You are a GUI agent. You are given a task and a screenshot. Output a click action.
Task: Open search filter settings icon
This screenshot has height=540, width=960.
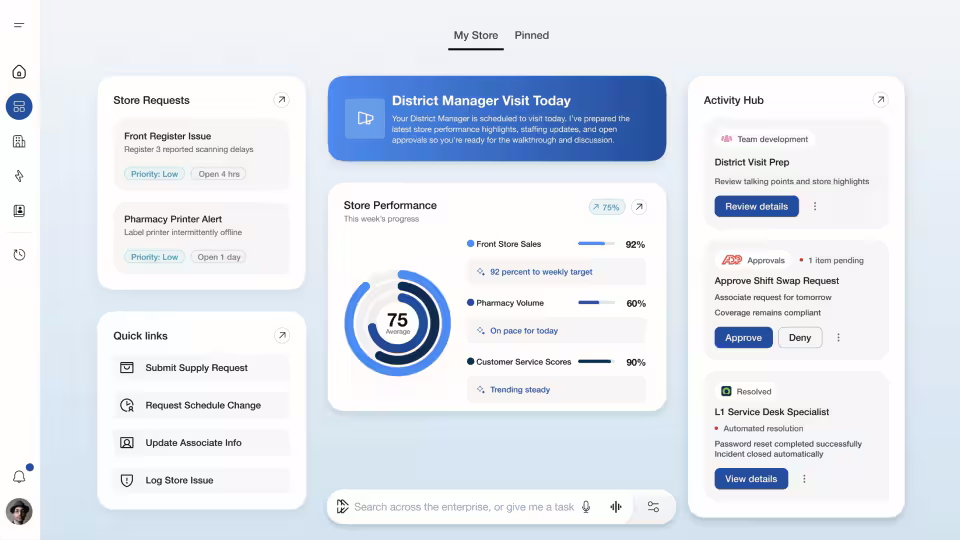point(653,507)
